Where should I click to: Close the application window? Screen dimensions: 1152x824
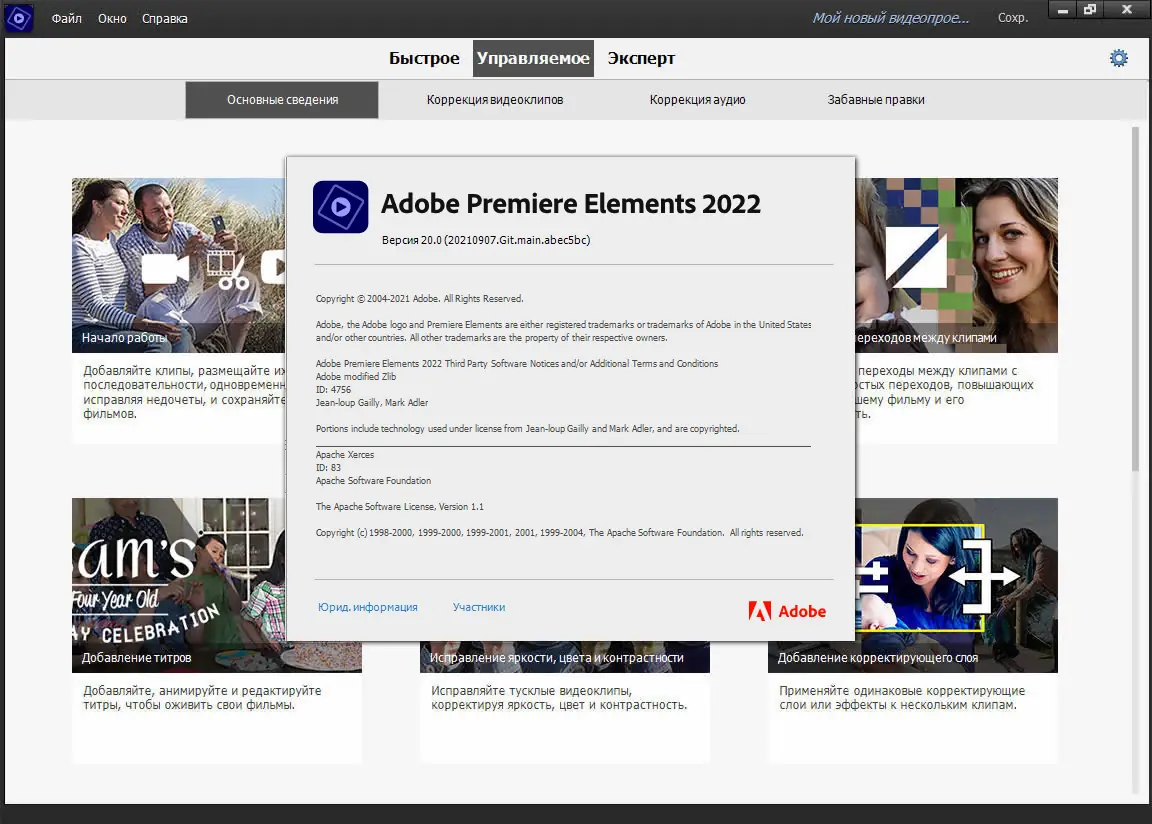(1127, 10)
